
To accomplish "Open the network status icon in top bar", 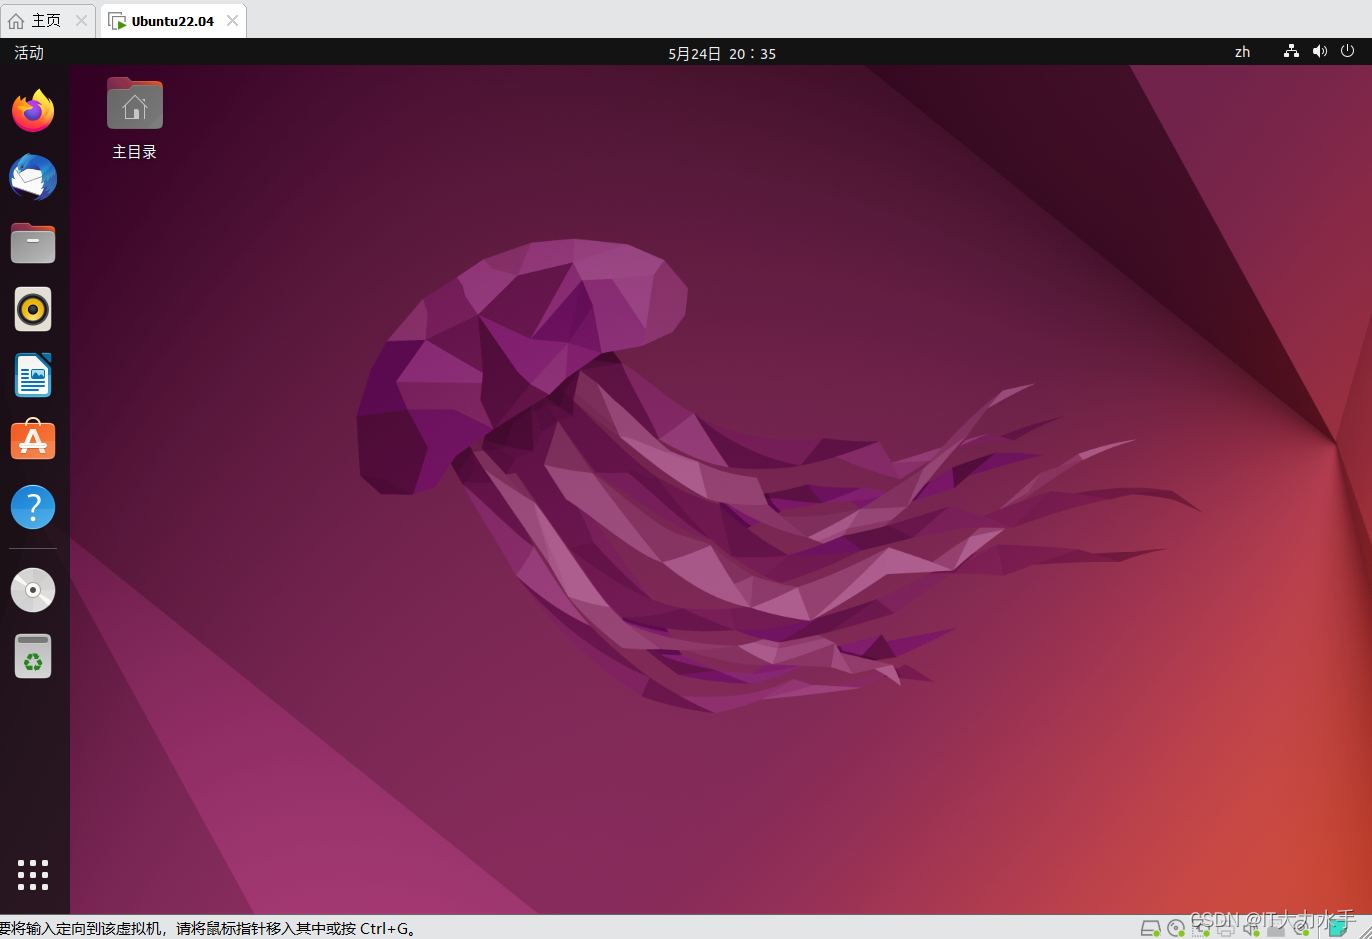I will (1291, 51).
